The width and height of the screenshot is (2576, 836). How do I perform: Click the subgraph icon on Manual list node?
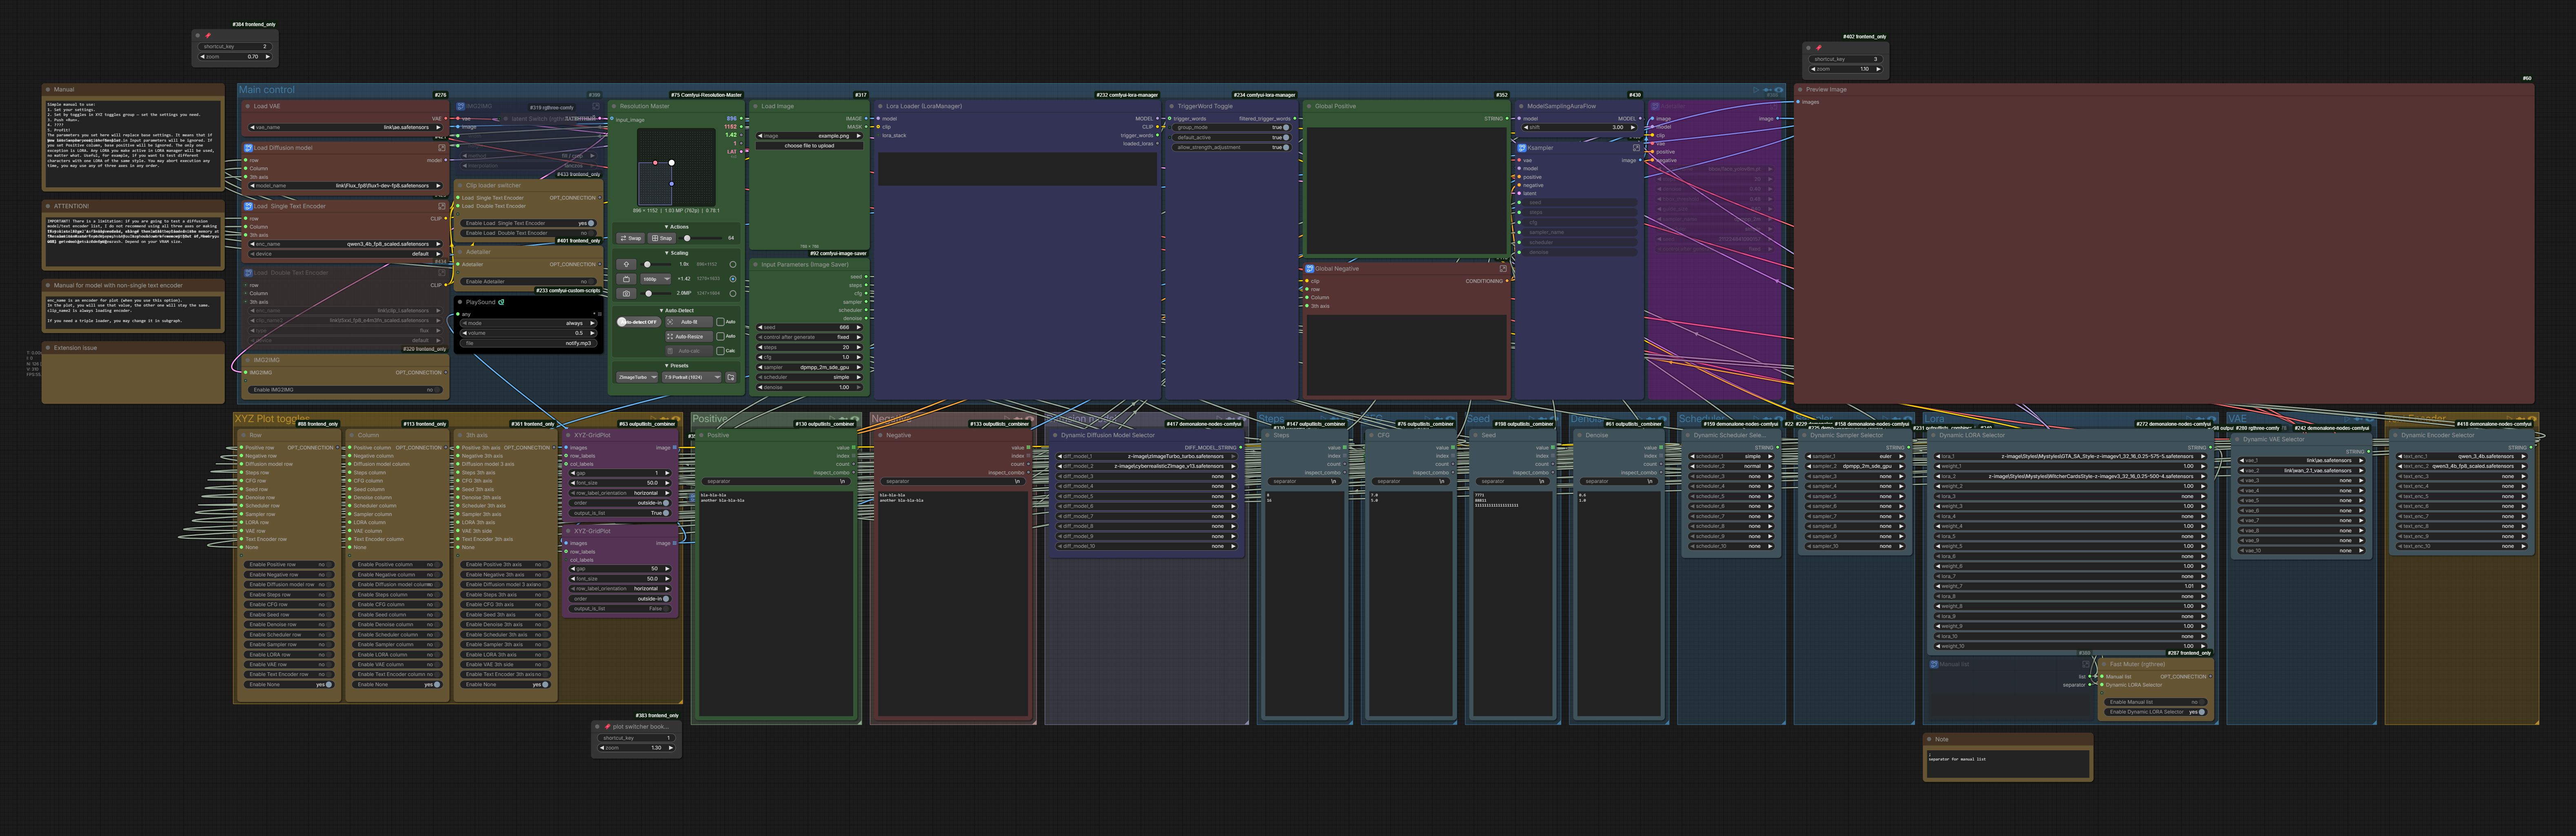pos(1934,664)
